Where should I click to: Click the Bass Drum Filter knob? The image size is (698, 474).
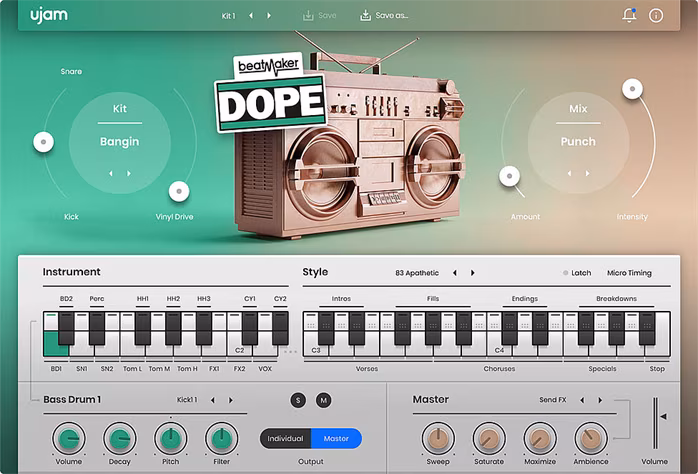point(222,438)
